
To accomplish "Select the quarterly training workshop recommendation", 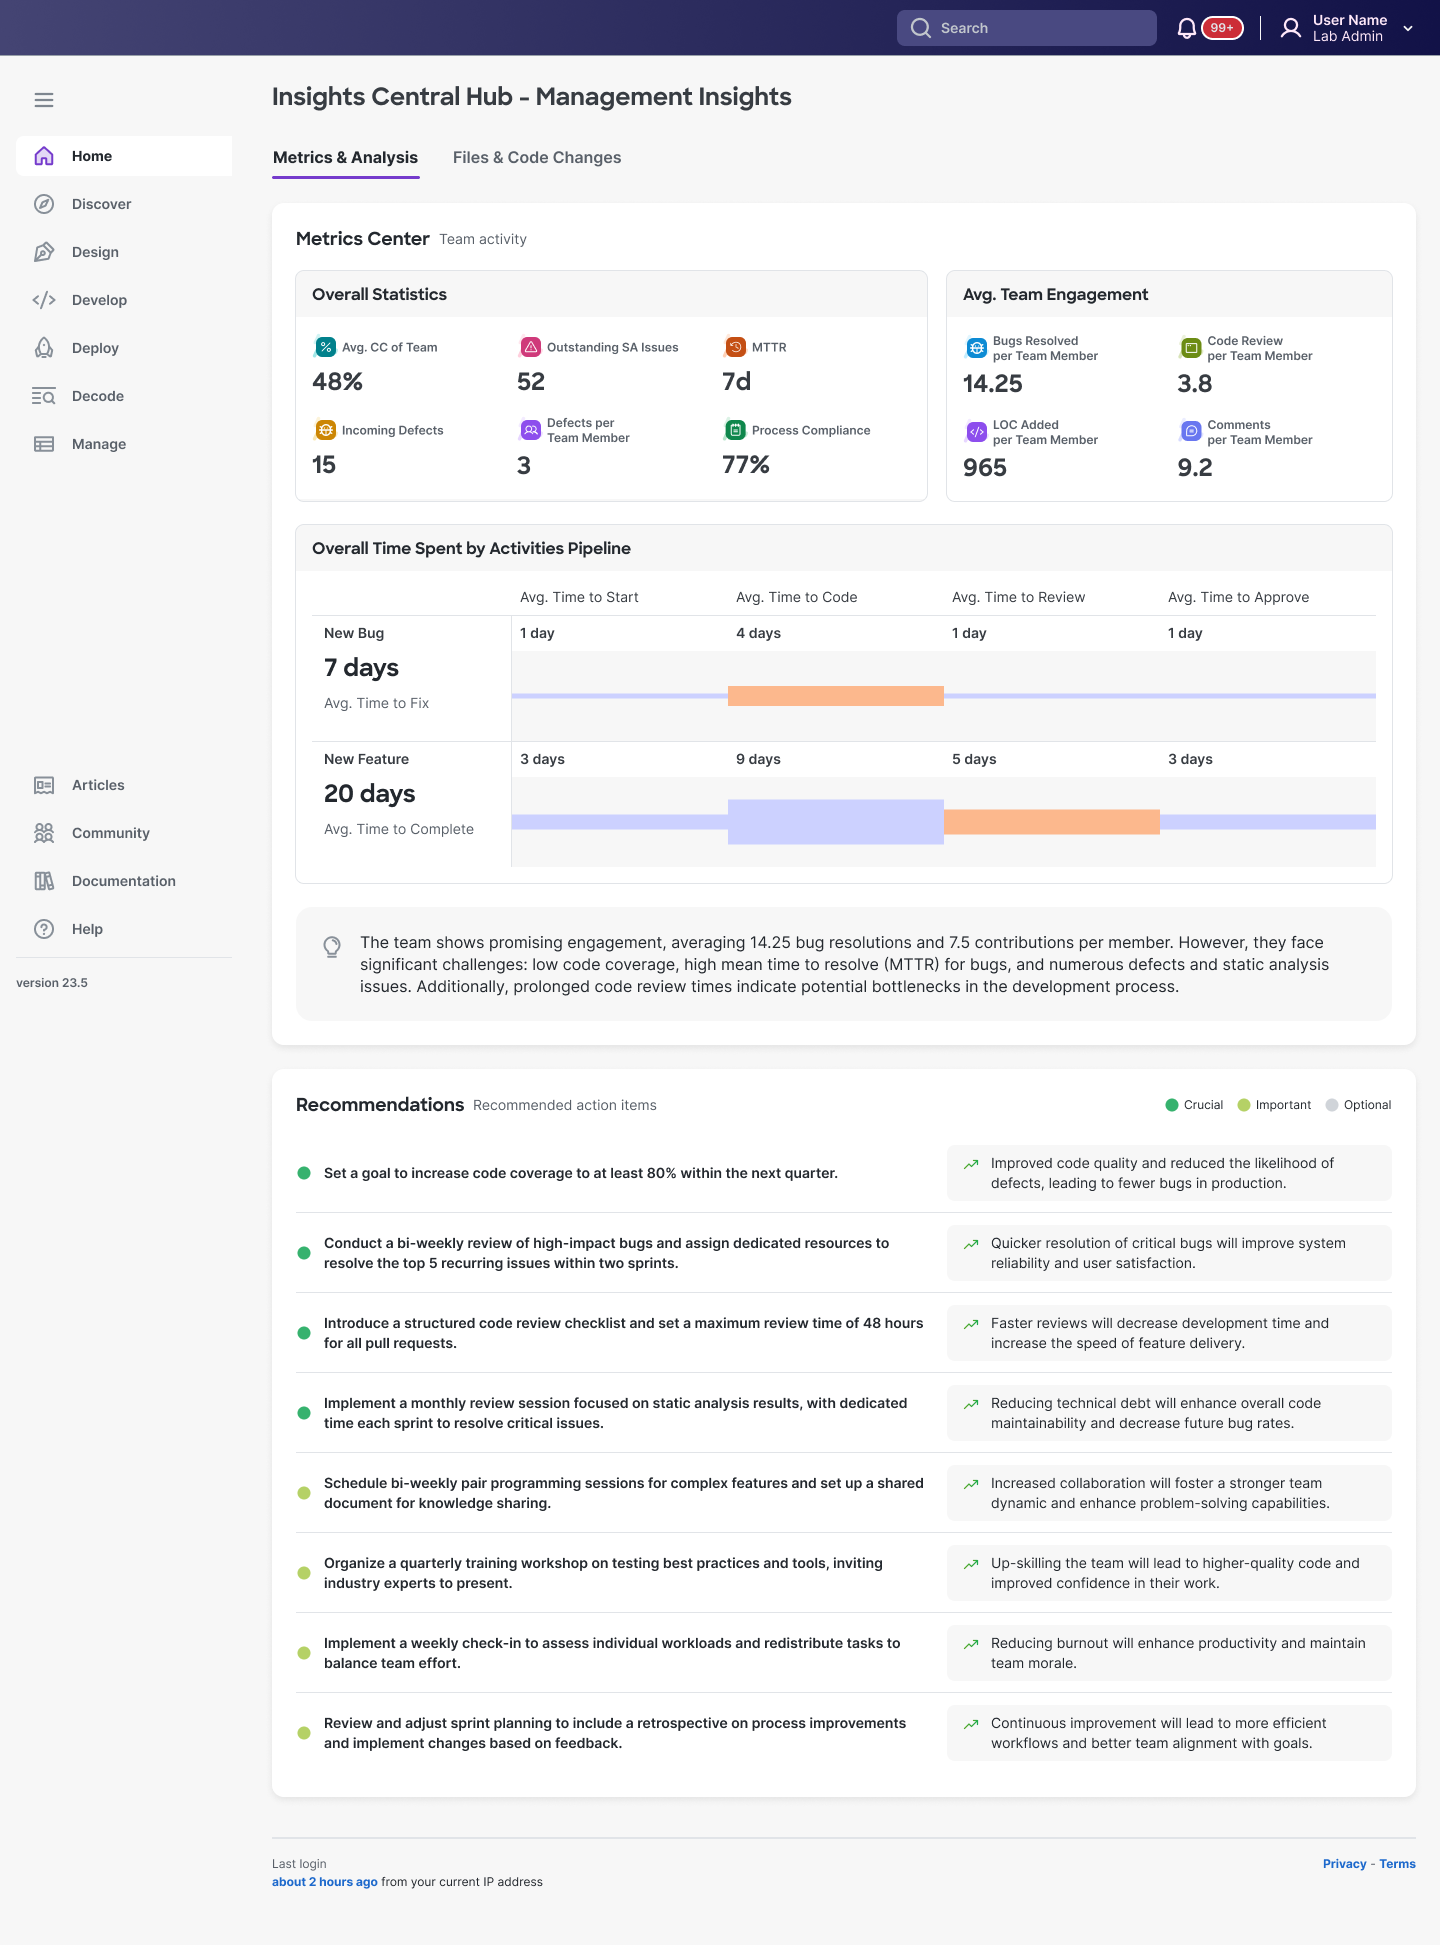I will (603, 1573).
